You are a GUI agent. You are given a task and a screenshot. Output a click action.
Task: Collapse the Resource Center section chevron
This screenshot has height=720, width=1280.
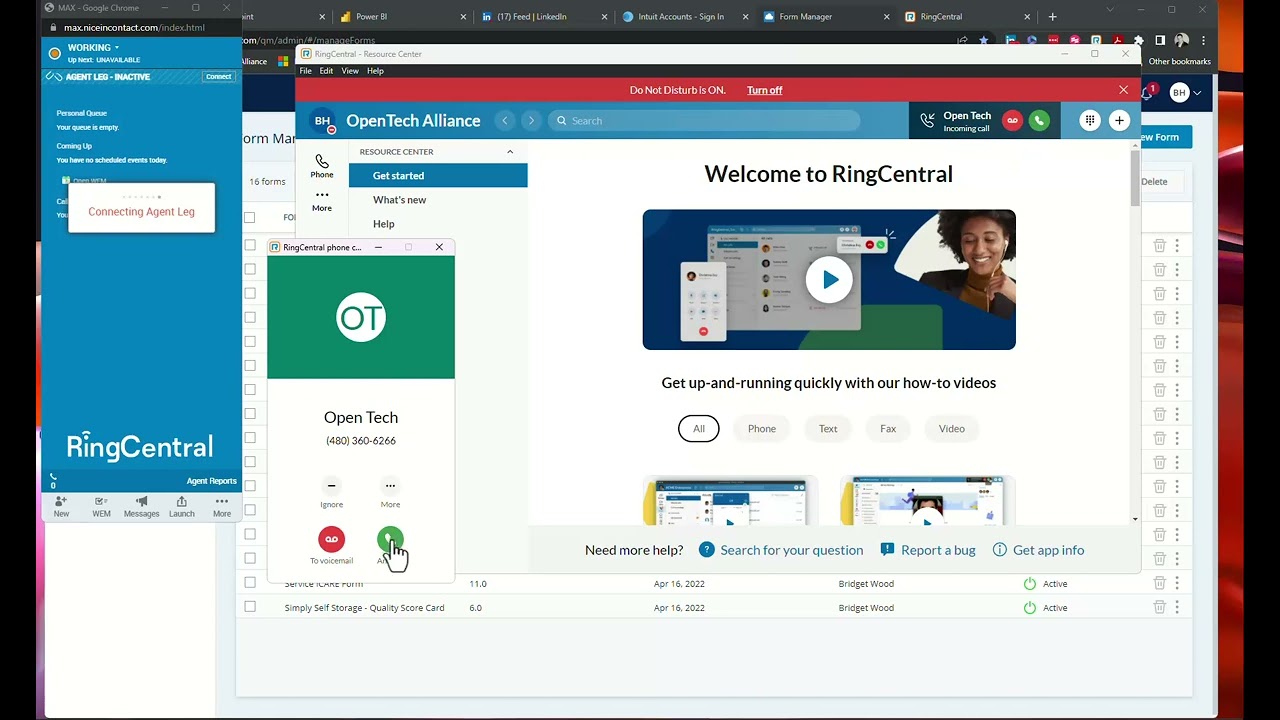coord(510,152)
